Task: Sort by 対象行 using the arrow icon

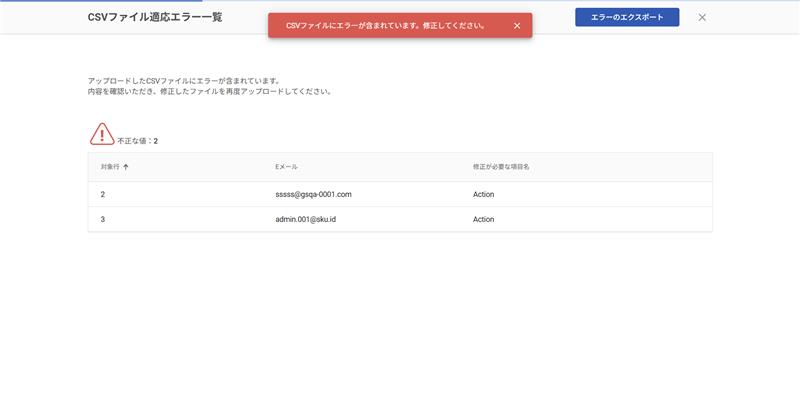Action: (x=126, y=167)
